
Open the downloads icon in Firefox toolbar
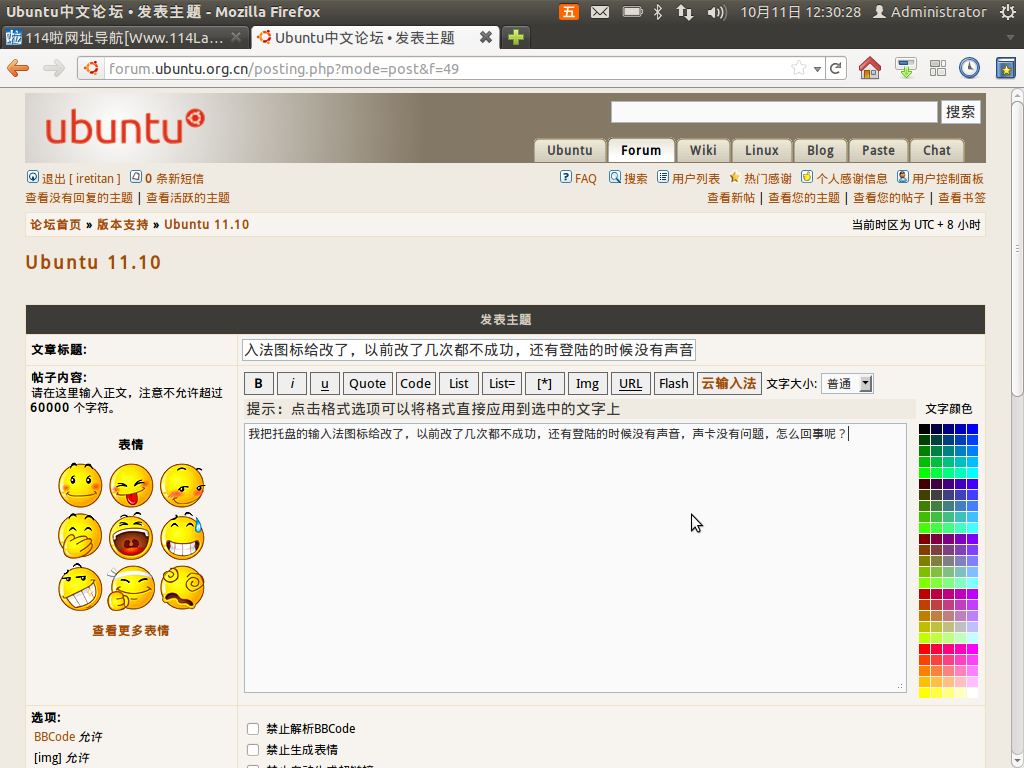(905, 68)
